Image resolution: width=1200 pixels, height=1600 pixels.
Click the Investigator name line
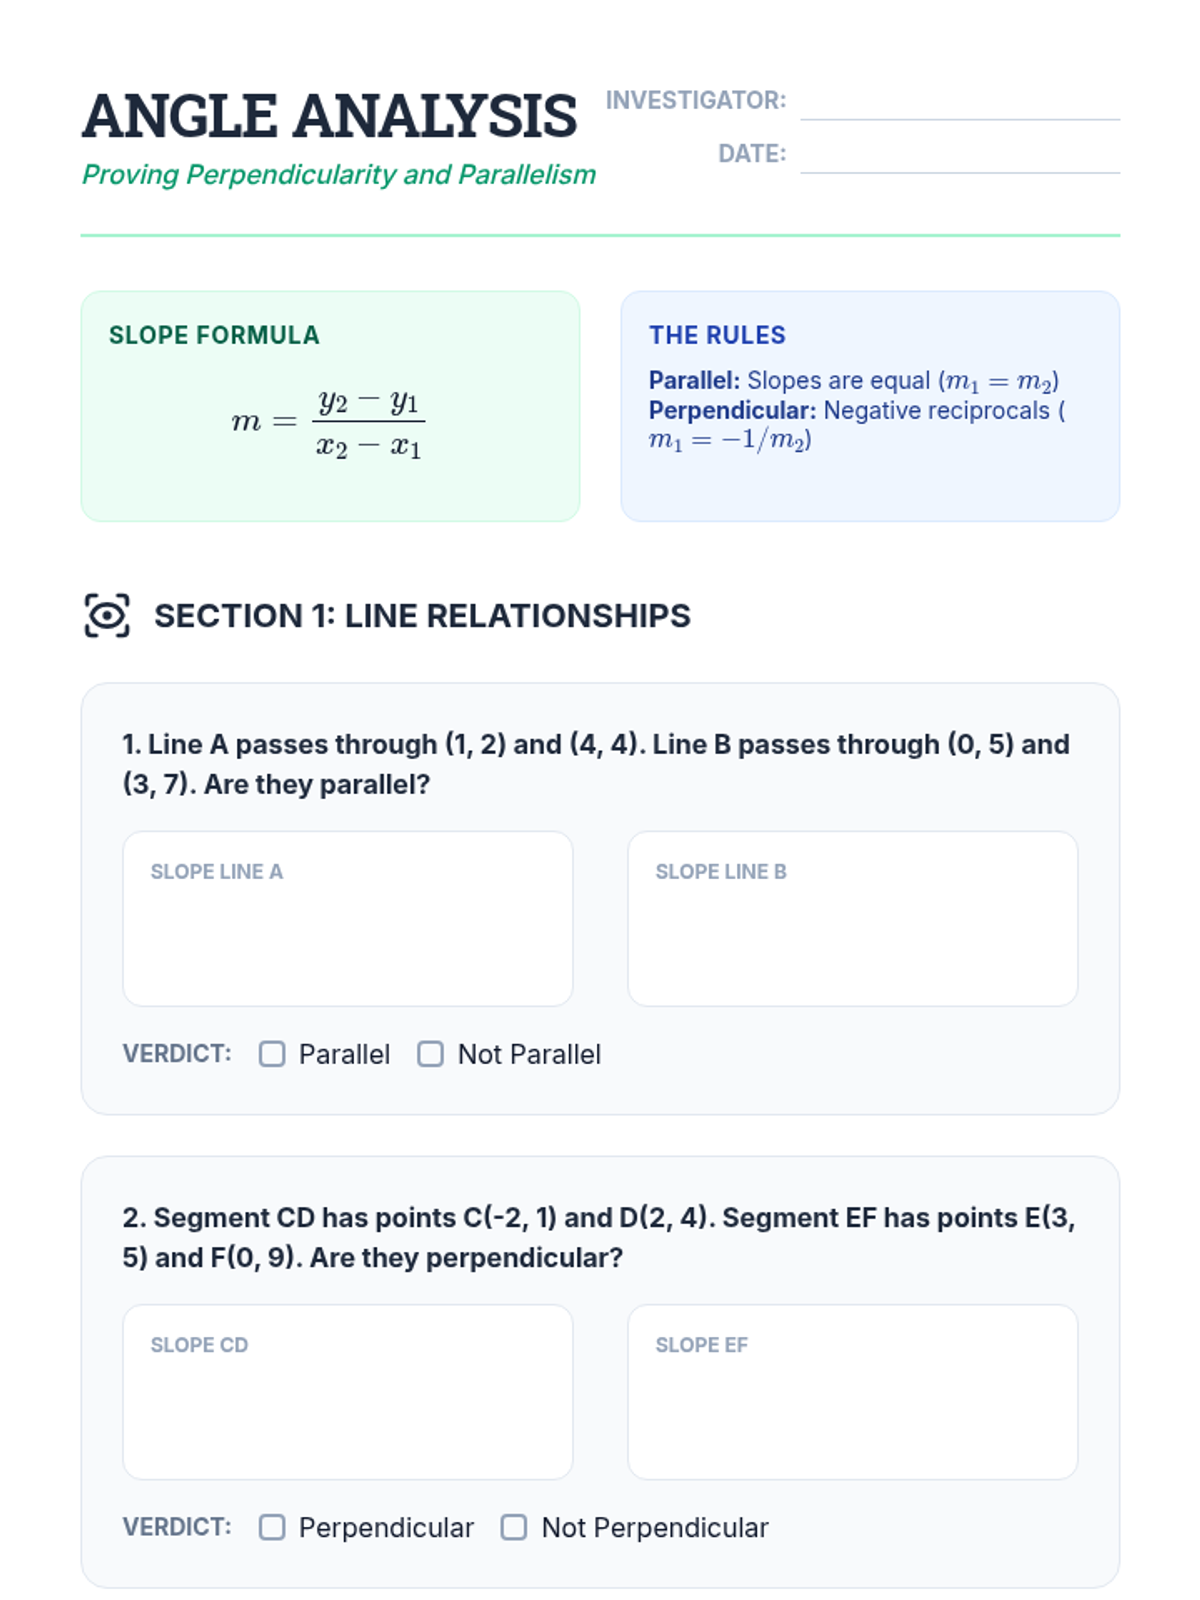959,105
